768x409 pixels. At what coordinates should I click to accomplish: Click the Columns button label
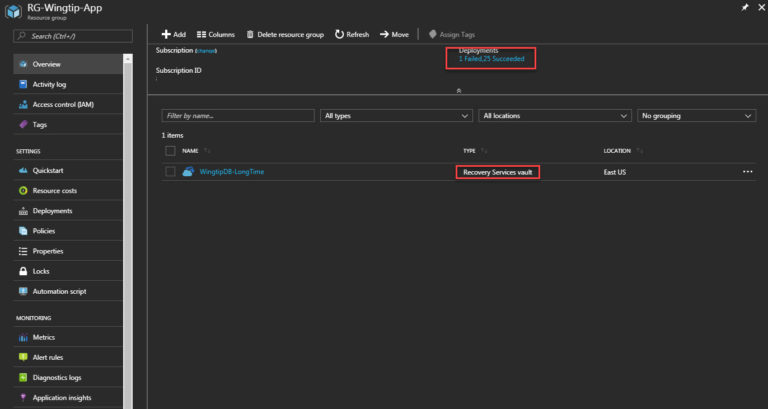click(221, 34)
